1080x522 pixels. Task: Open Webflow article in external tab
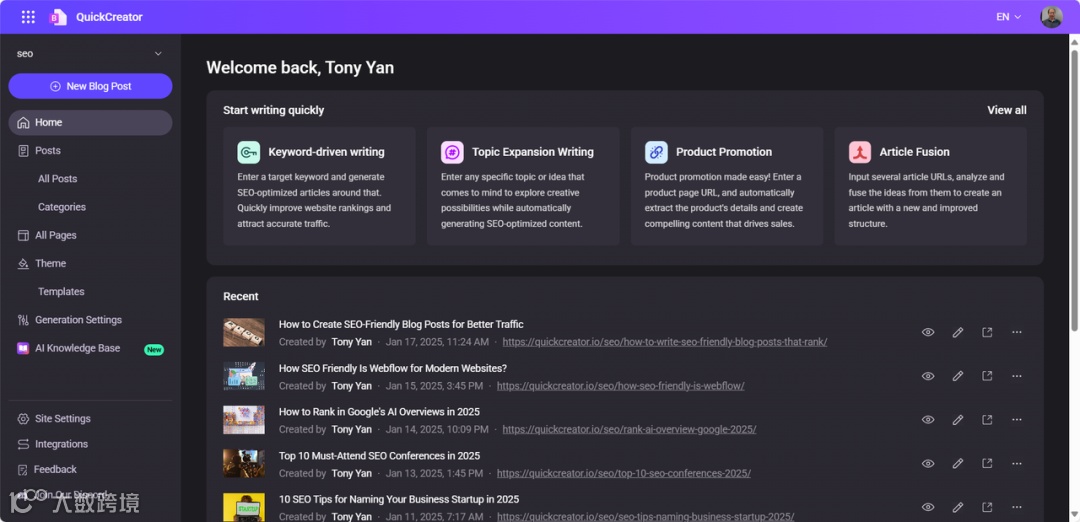click(x=987, y=376)
